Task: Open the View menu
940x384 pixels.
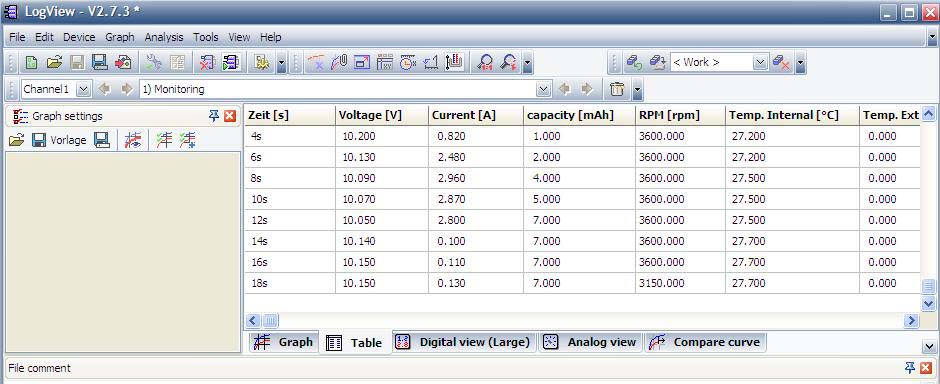Action: pos(239,37)
